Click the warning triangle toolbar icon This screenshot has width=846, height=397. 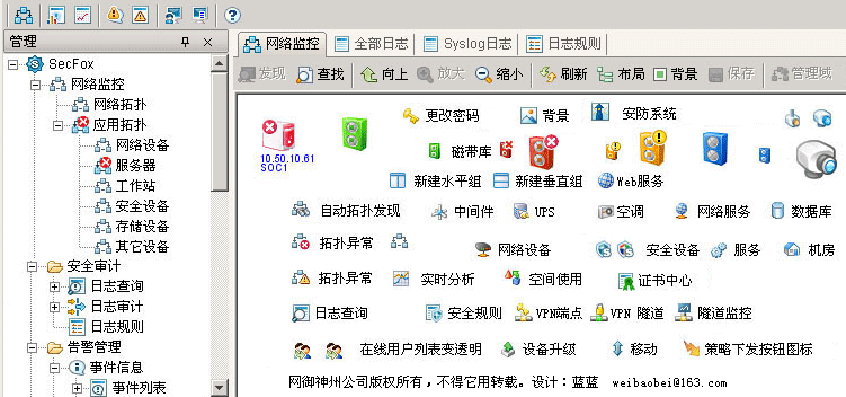coord(140,15)
